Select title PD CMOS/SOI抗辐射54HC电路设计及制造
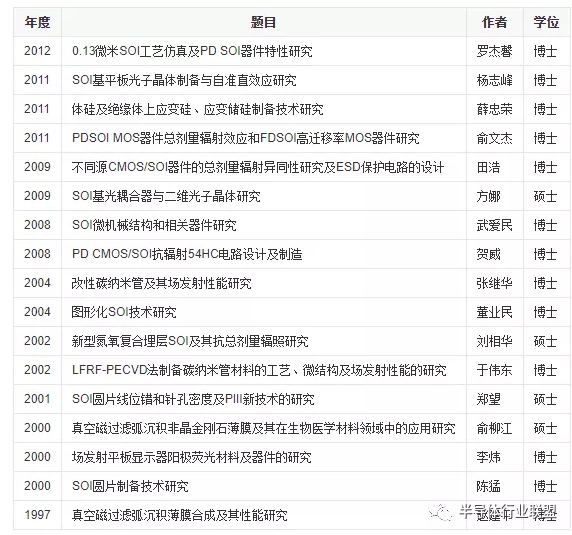This screenshot has width=572, height=535. pos(187,254)
